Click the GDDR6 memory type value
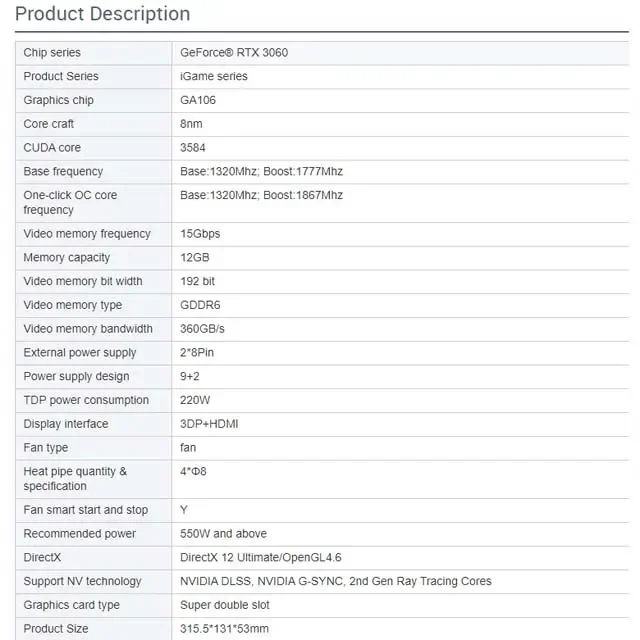 [x=200, y=305]
